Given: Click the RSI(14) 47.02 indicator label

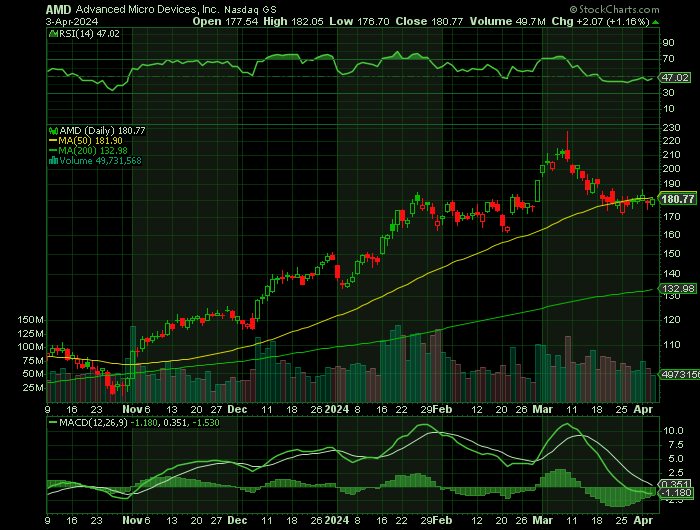Looking at the screenshot, I should [89, 34].
